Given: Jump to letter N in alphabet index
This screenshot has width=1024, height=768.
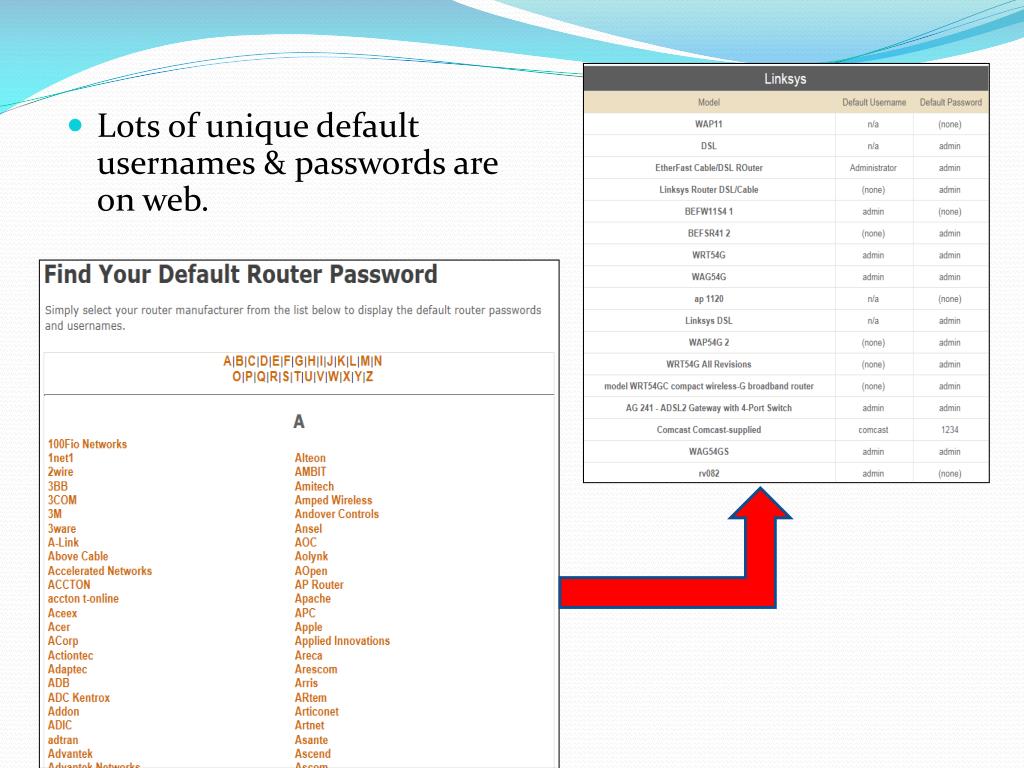Looking at the screenshot, I should click(x=377, y=361).
